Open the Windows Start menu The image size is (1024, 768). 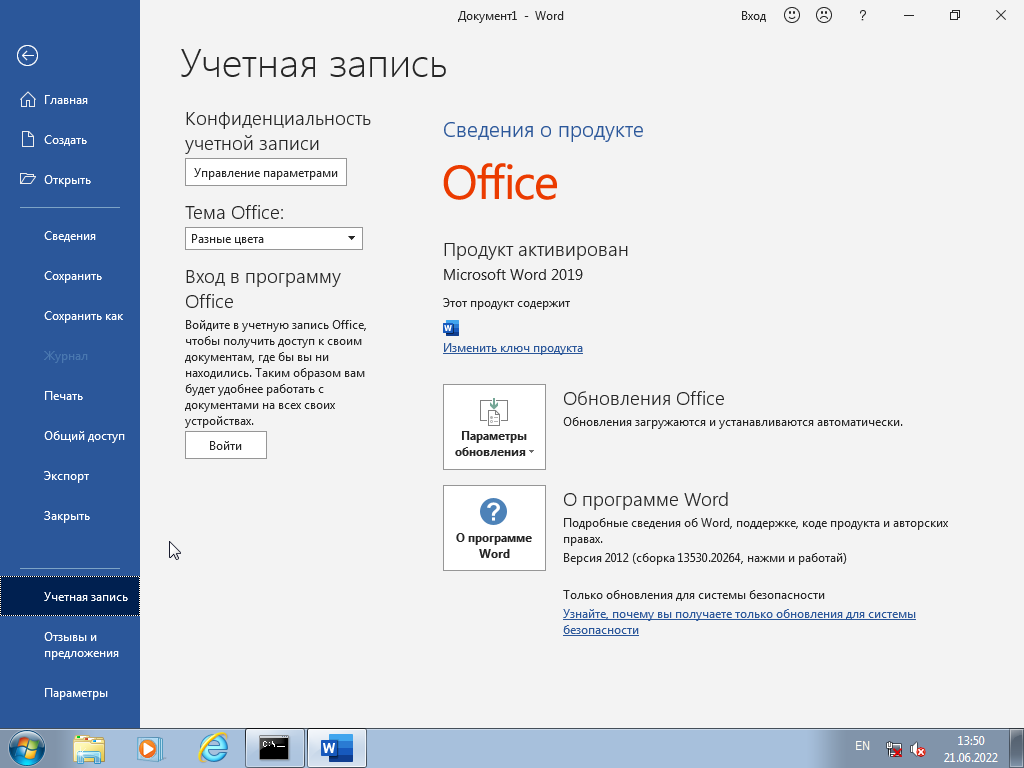point(27,748)
